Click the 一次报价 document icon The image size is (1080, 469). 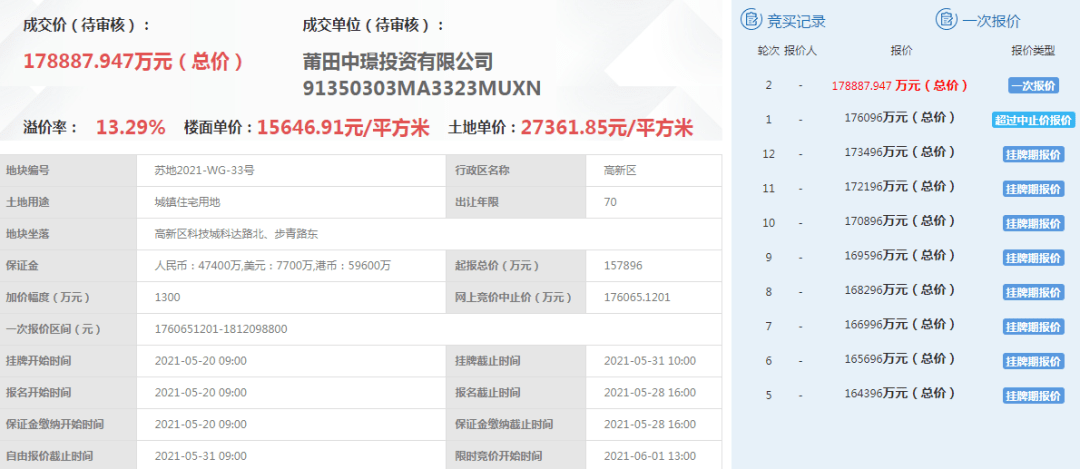coord(946,20)
